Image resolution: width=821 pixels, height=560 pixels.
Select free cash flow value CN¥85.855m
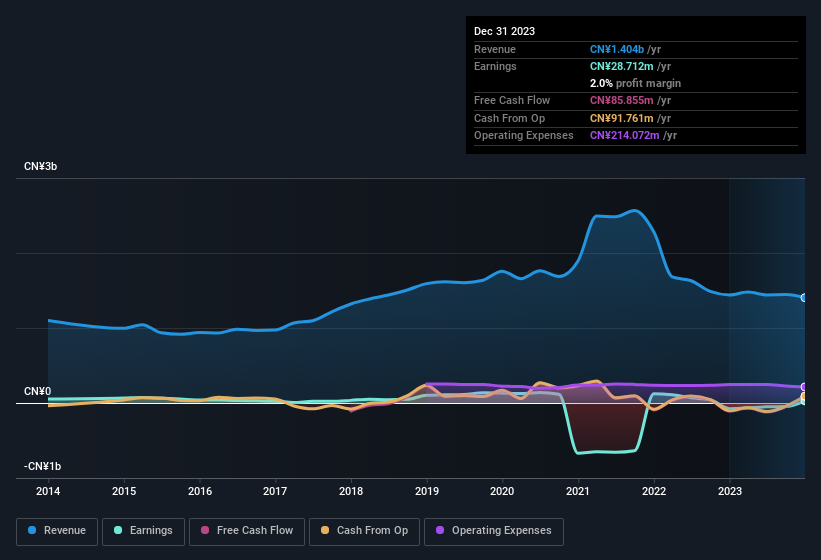pos(622,100)
